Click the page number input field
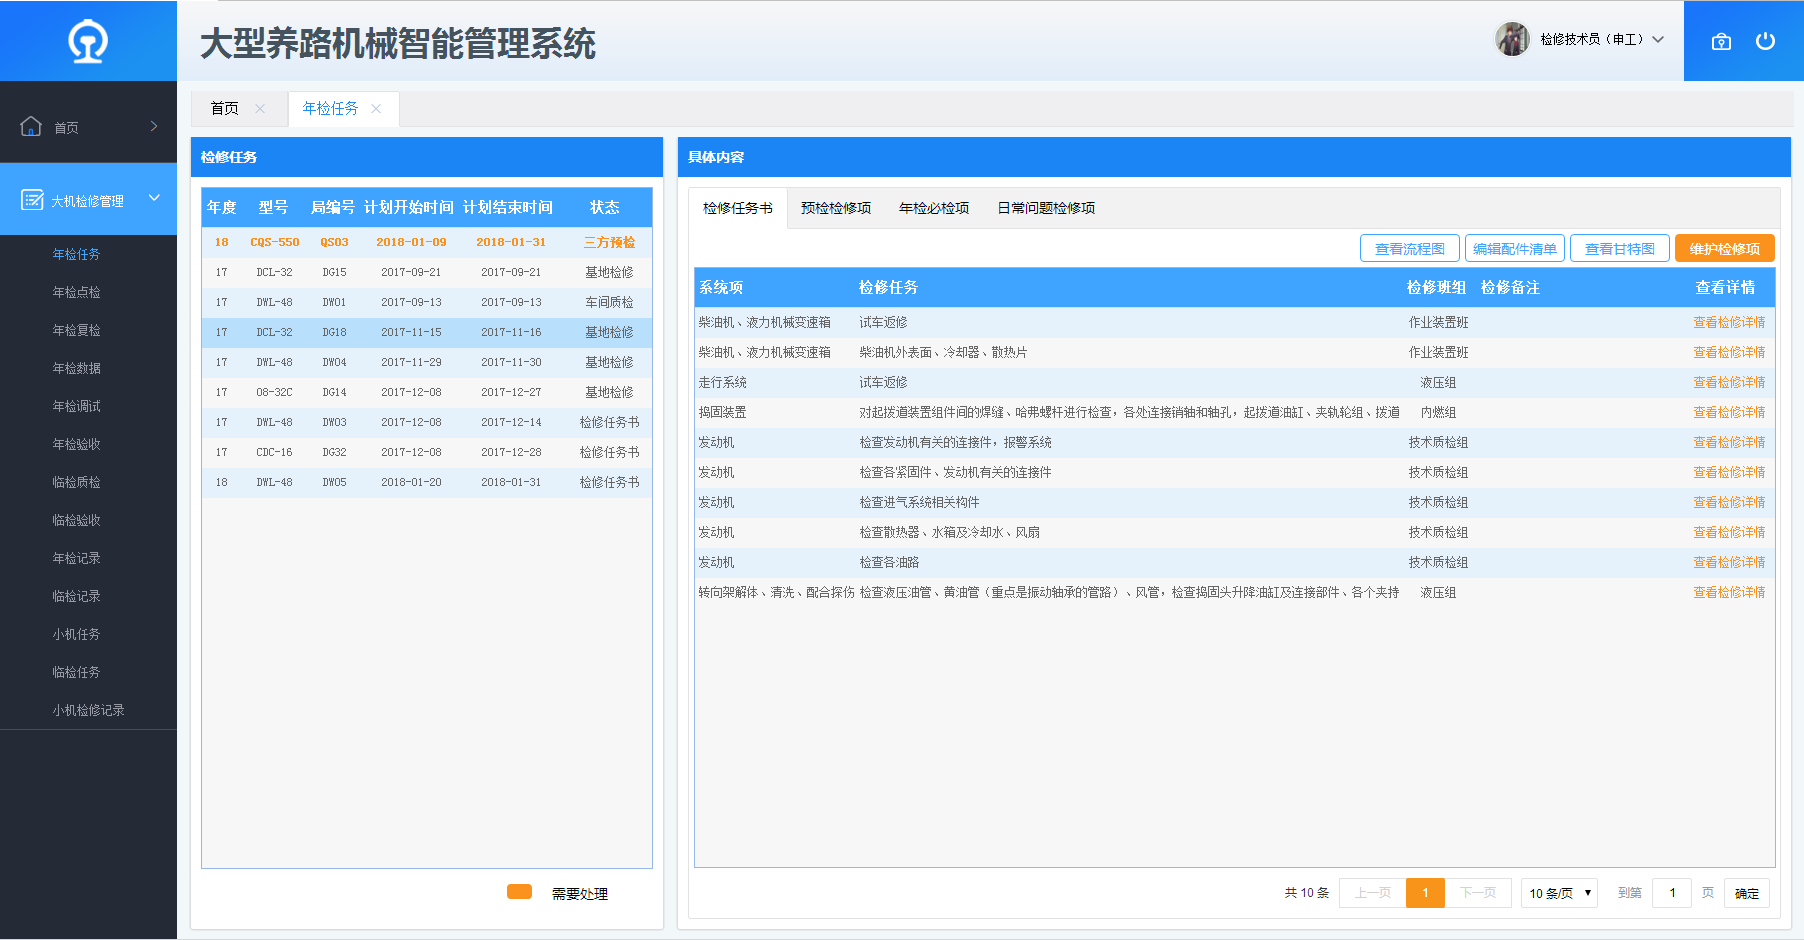The height and width of the screenshot is (940, 1804). [x=1671, y=893]
